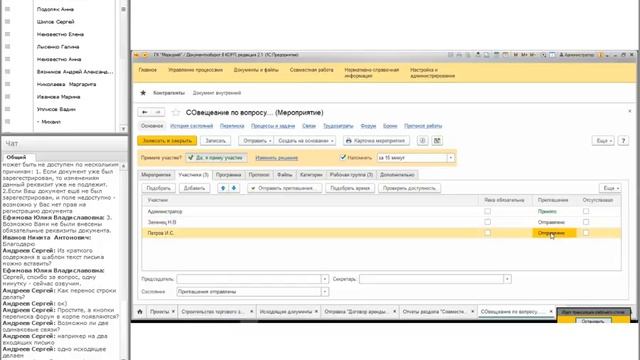Image resolution: width=640 pixels, height=360 pixels.
Task: Toggle Отсутствовал for Петров И.С.
Action: tap(586, 233)
